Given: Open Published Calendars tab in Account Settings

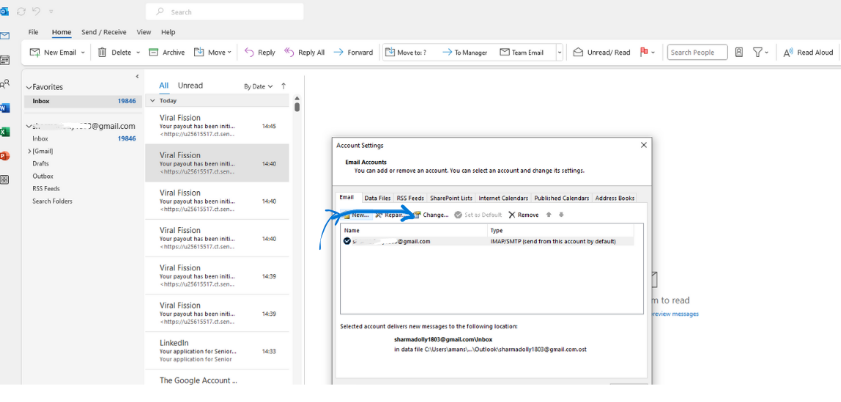Looking at the screenshot, I should pos(562,198).
